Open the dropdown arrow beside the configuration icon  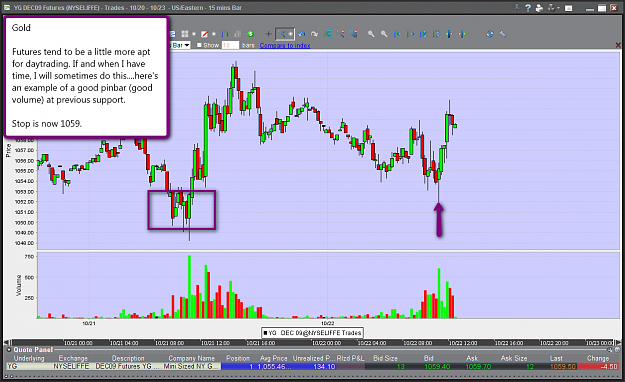[x=558, y=8]
